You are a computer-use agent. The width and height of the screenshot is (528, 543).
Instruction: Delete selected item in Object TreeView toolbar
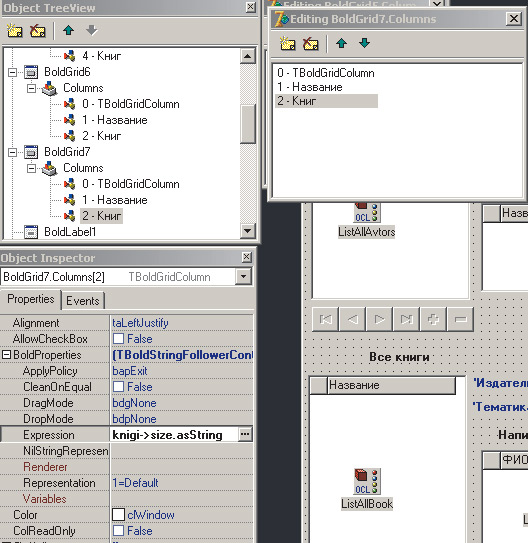point(38,30)
